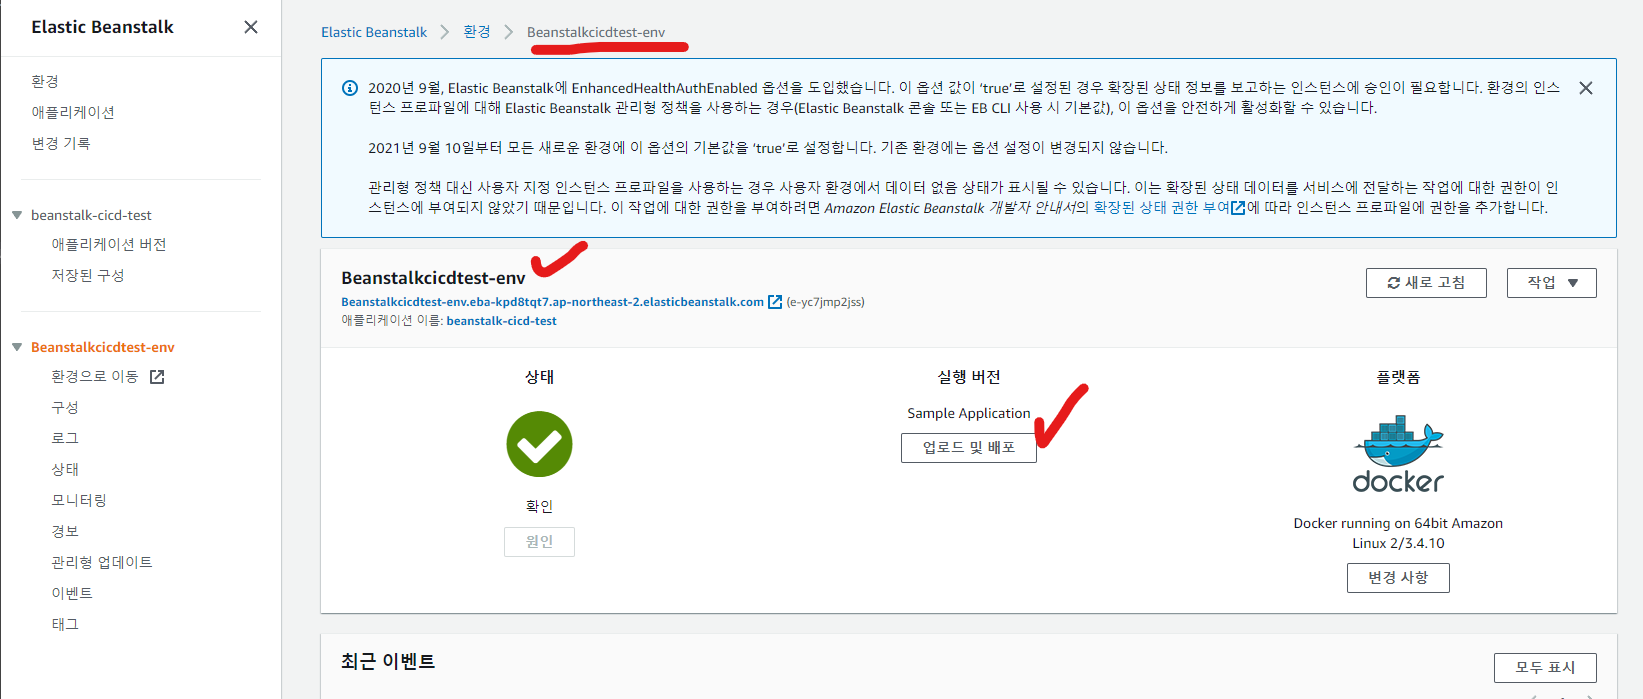This screenshot has width=1643, height=699.
Task: Open the 확장된 상태 권한 부여 documentation link
Action: click(1162, 208)
